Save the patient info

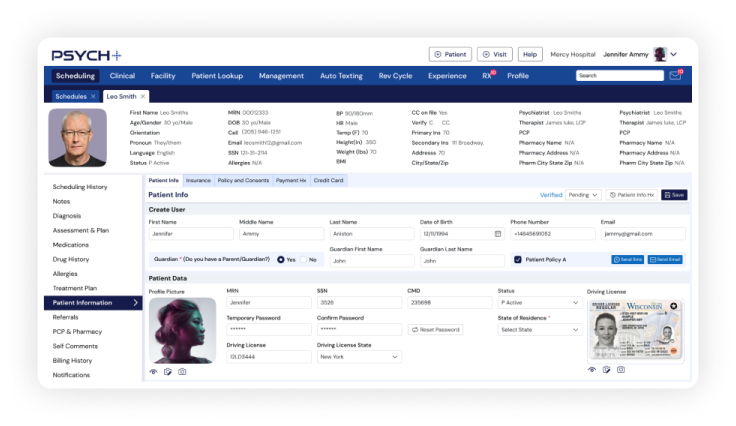tap(674, 195)
